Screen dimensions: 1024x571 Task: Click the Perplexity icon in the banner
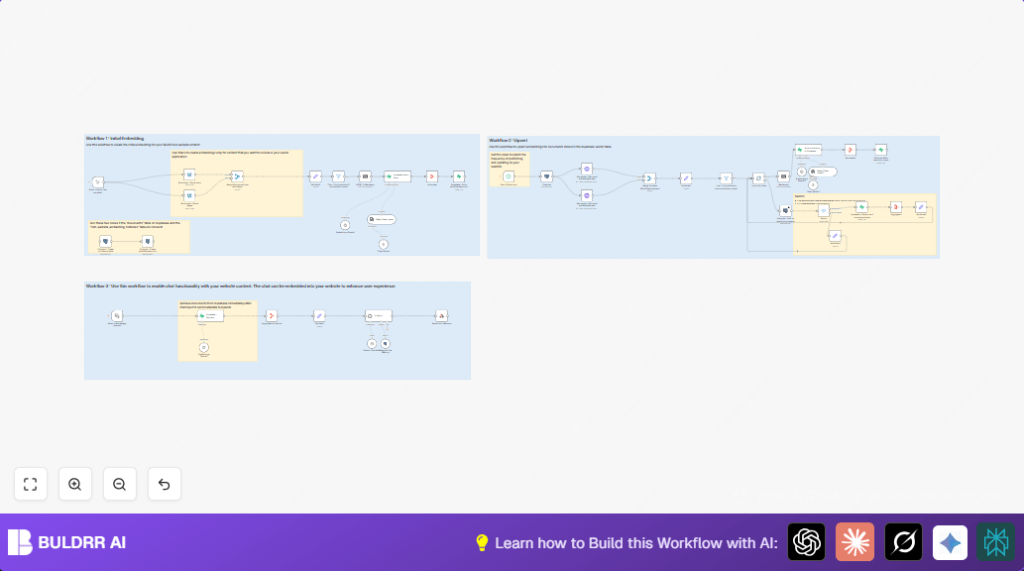(996, 542)
